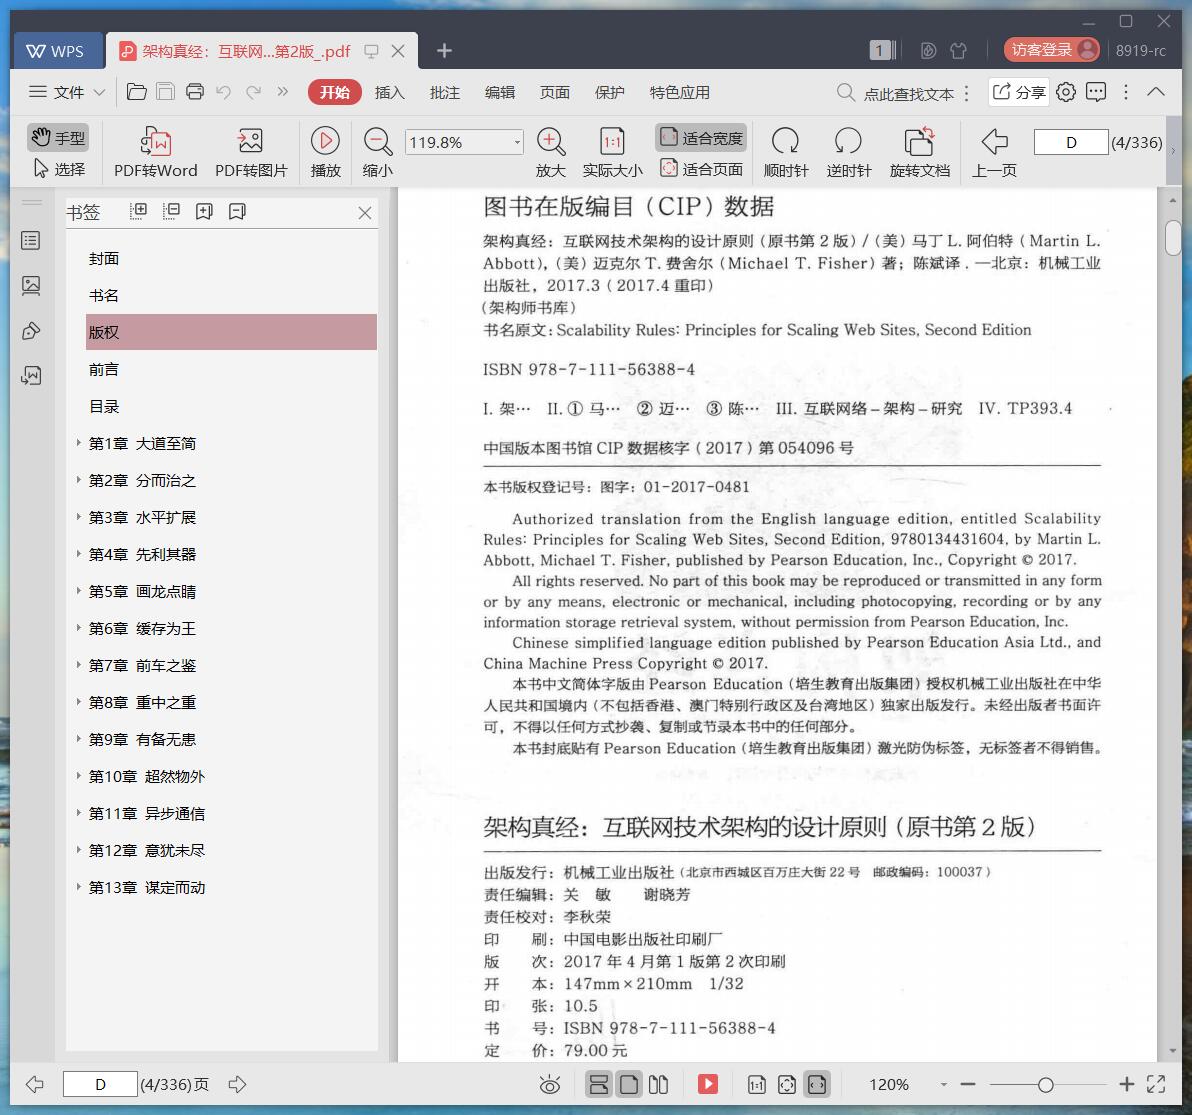Image resolution: width=1192 pixels, height=1115 pixels.
Task: Expand 第6章 缓存为王 bookmark
Action: (78, 628)
